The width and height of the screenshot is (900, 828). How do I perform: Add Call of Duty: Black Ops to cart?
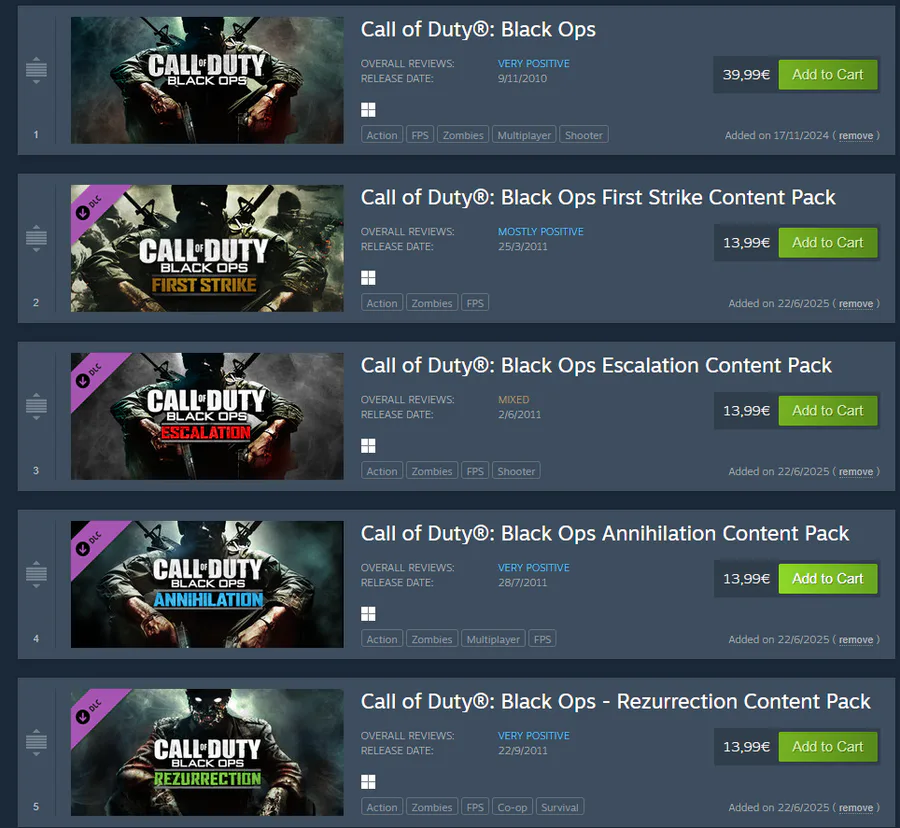(x=828, y=75)
